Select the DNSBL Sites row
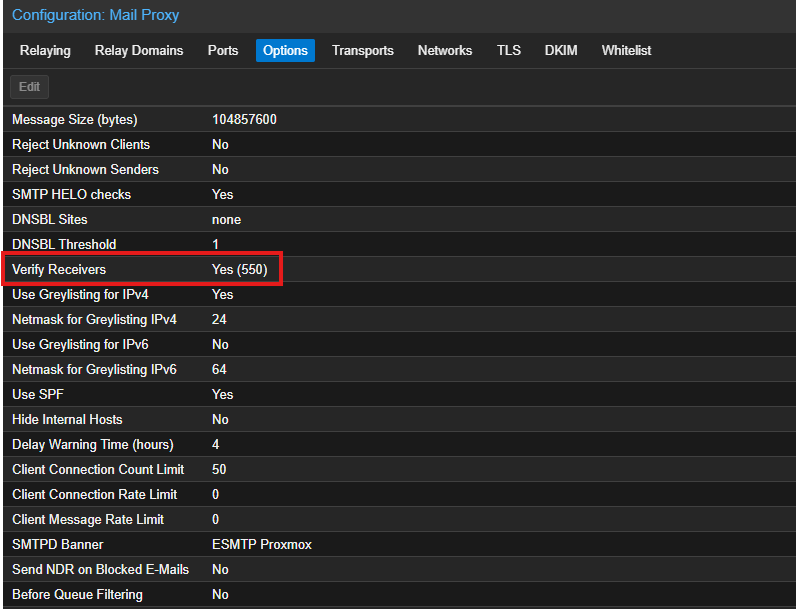796x609 pixels. click(400, 219)
